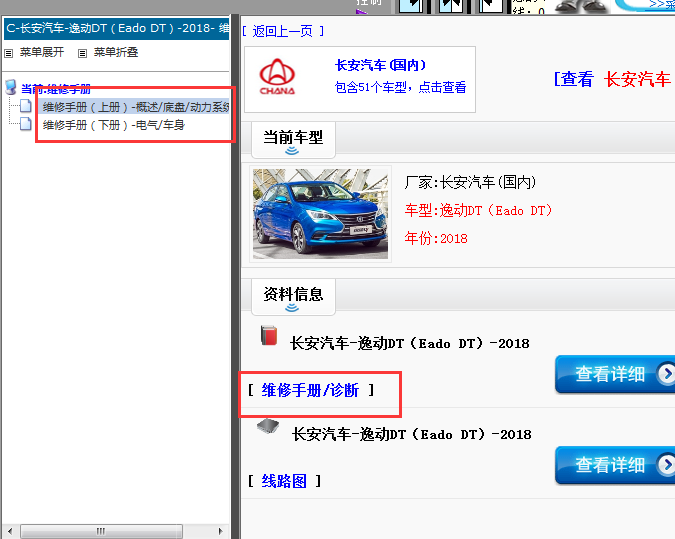This screenshot has height=539, width=675.
Task: Click left arrow of horizontal scrollbar
Action: [x=10, y=531]
